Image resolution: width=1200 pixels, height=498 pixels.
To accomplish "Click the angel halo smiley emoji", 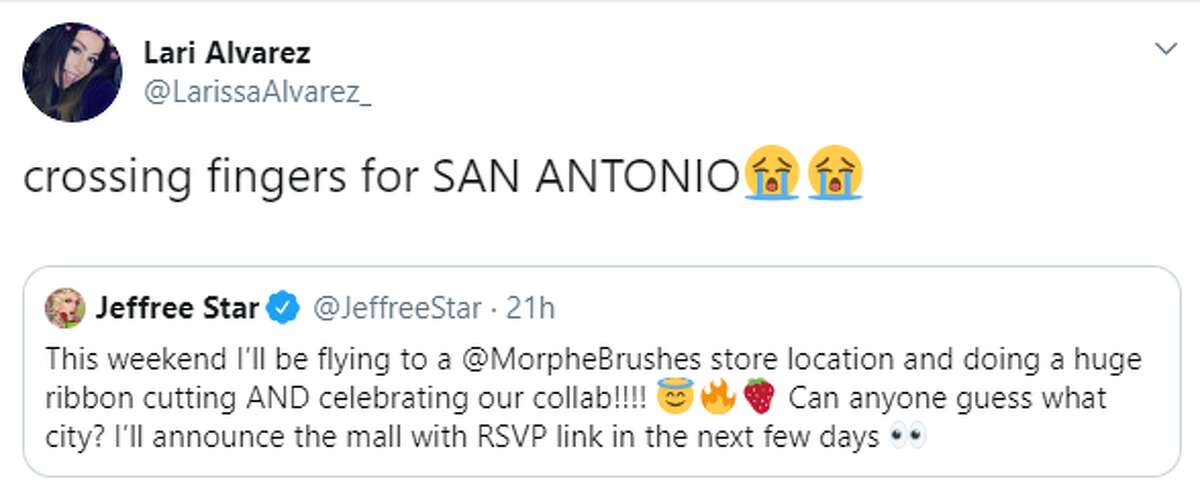I will click(x=672, y=399).
